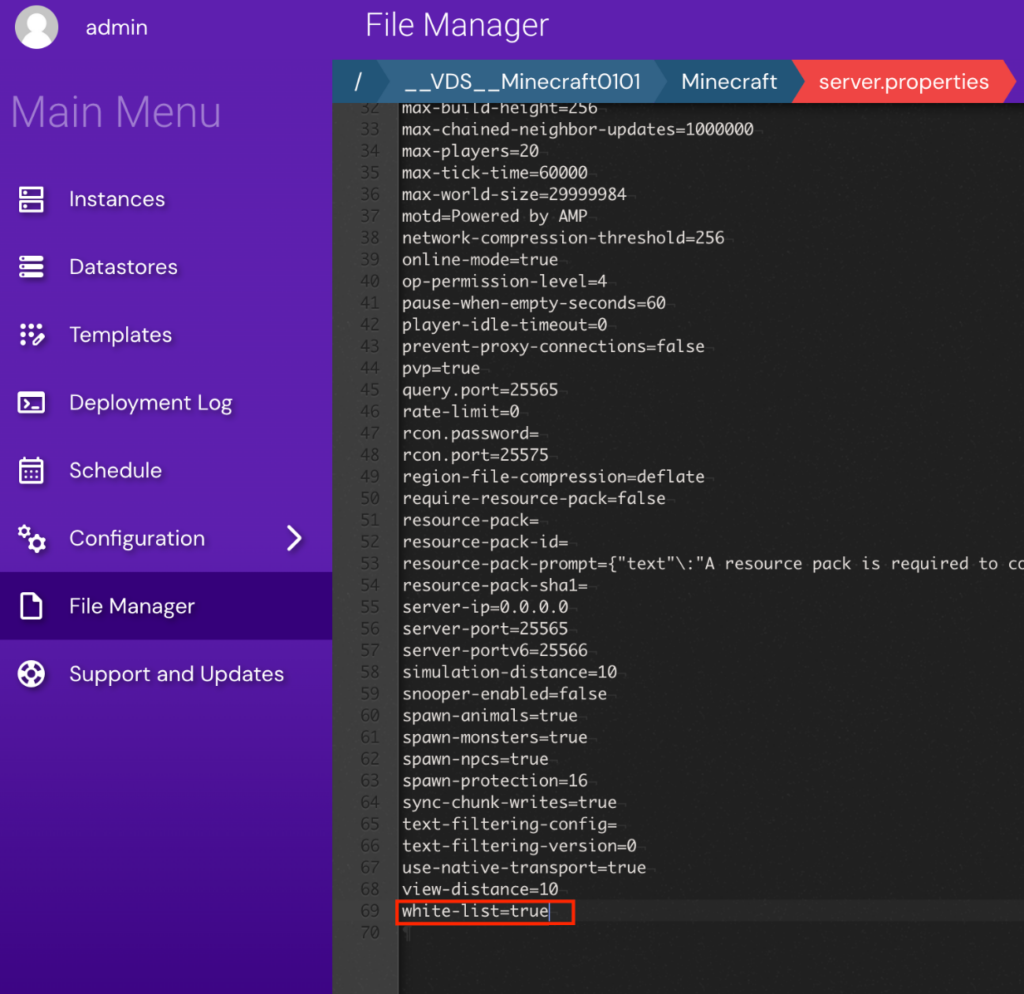
Task: Select the server.properties tab
Action: (x=903, y=82)
